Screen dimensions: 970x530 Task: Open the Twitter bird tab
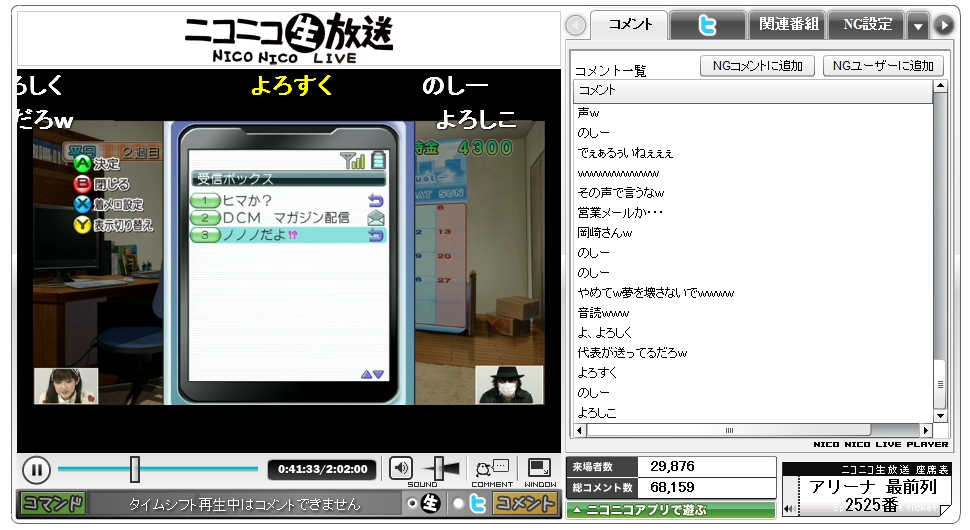[x=708, y=25]
